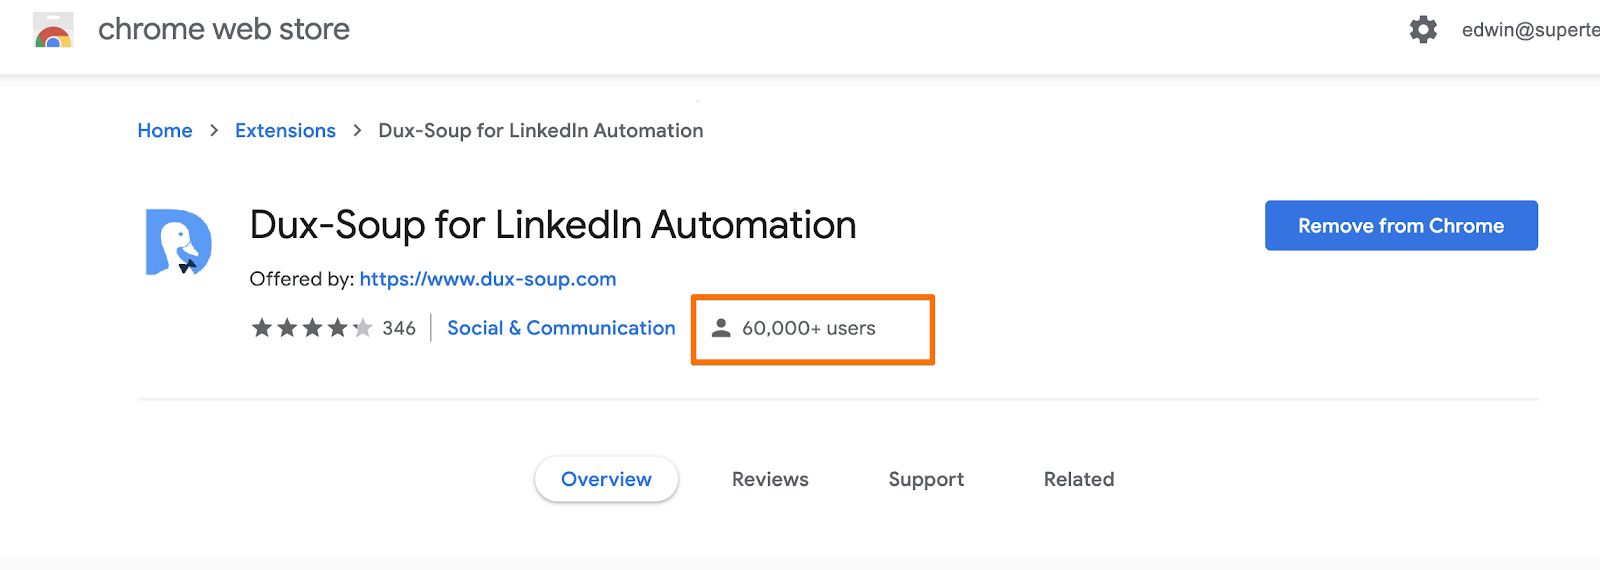This screenshot has height=570, width=1600.
Task: Click the breadcrumb chevron after Home
Action: [214, 131]
